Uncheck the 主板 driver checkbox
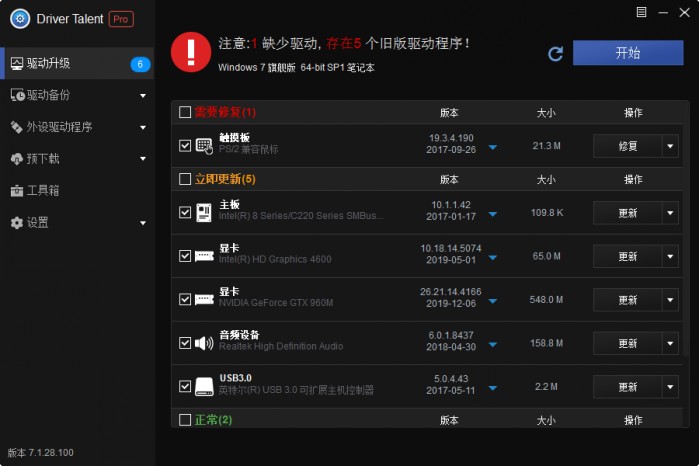Image resolution: width=699 pixels, height=466 pixels. 185,213
